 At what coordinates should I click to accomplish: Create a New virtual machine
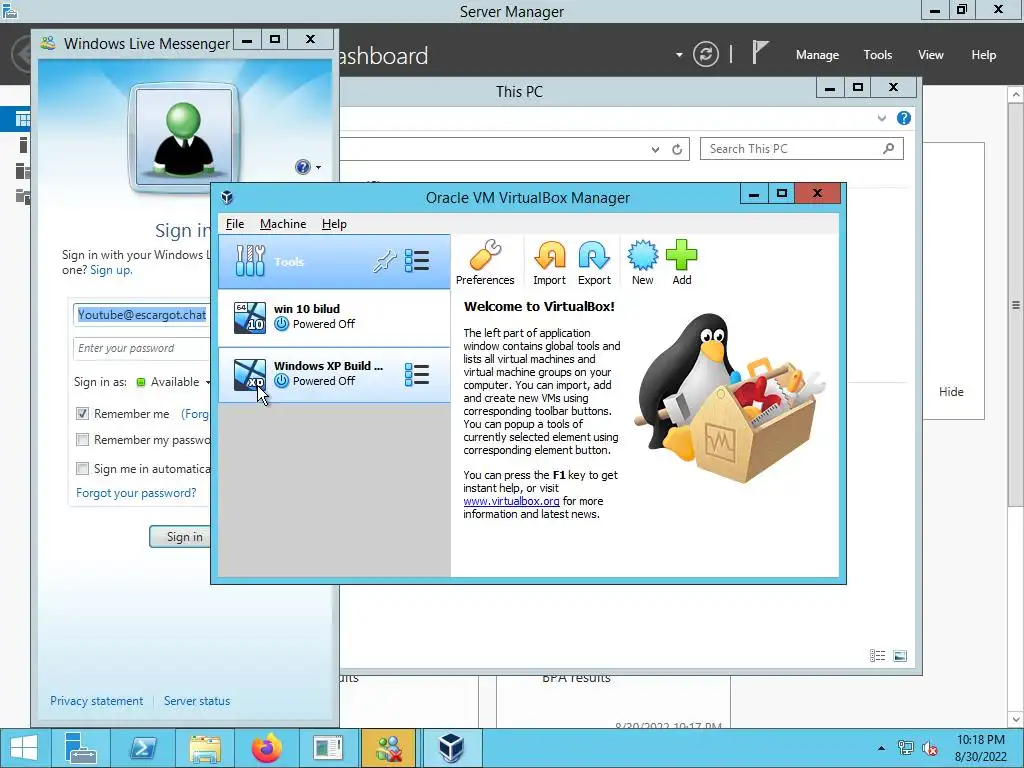pos(643,263)
